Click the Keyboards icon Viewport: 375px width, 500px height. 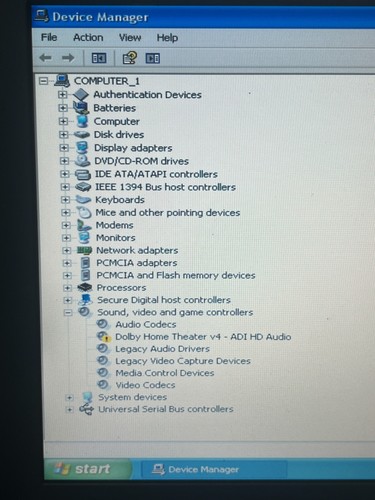click(x=83, y=200)
